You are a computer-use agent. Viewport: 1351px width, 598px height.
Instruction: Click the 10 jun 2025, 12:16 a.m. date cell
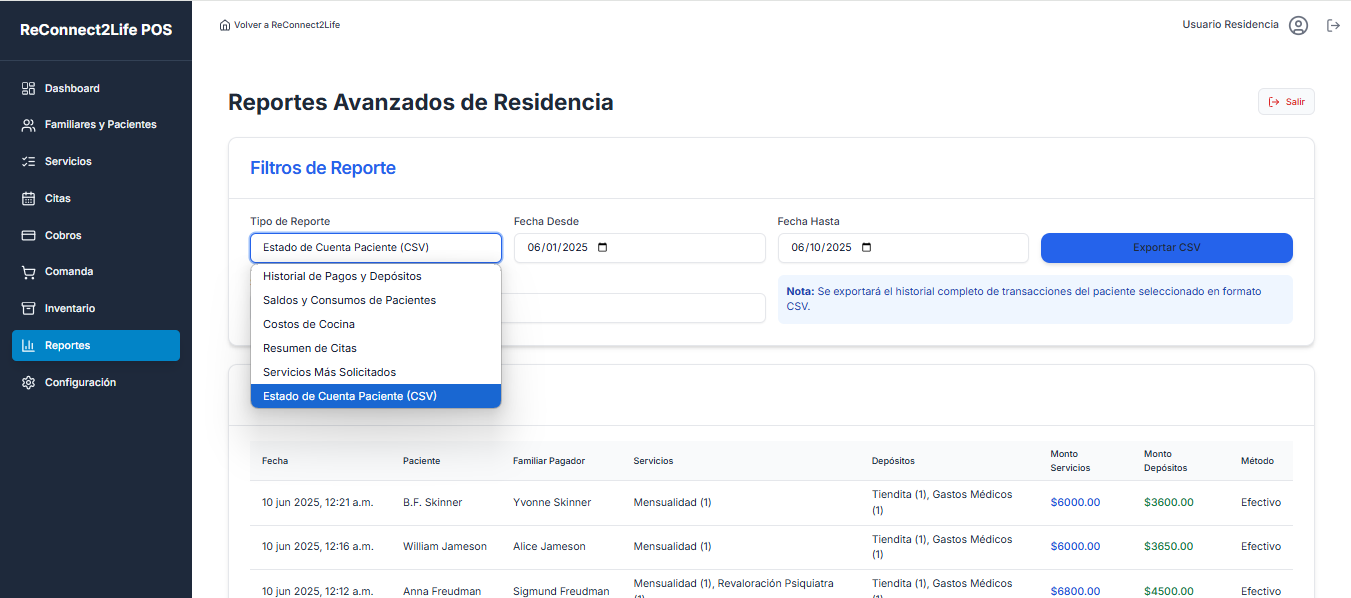tap(318, 546)
